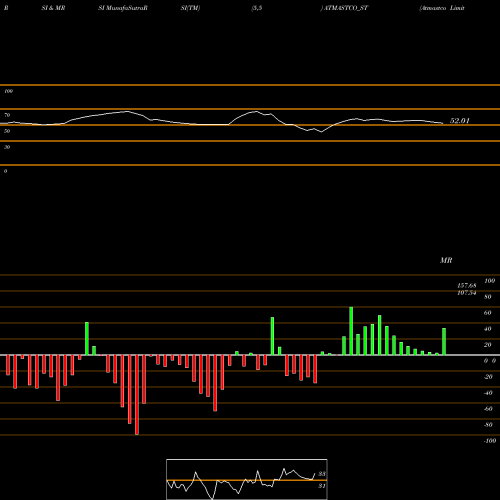Click the 'SI & MR' header label
The width and height of the screenshot is (500, 500).
53,8
